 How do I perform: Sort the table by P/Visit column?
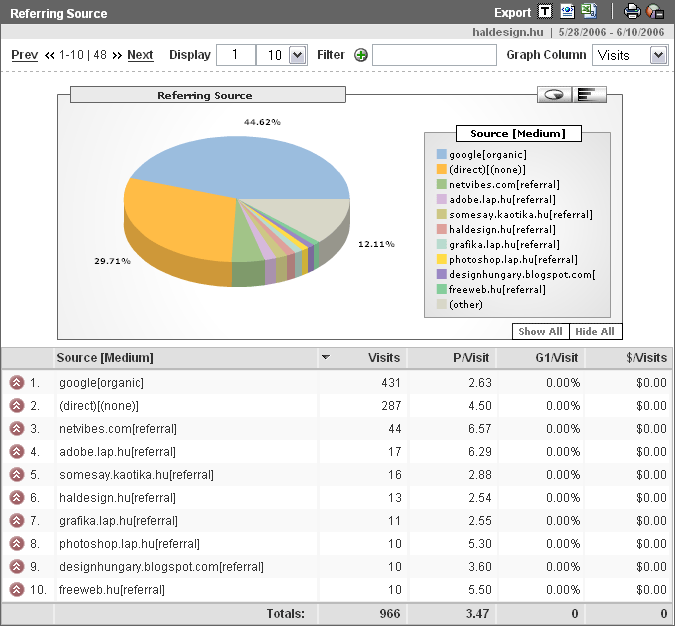click(469, 358)
